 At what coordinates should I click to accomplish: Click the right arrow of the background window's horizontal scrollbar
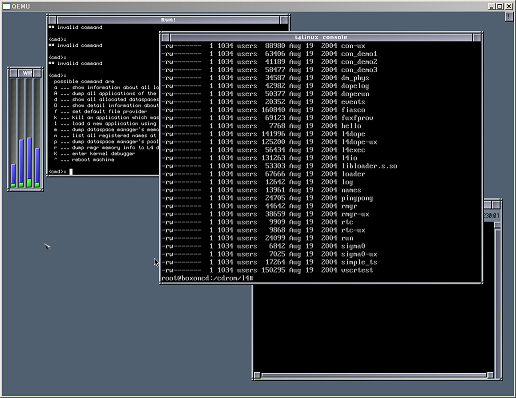[490, 375]
